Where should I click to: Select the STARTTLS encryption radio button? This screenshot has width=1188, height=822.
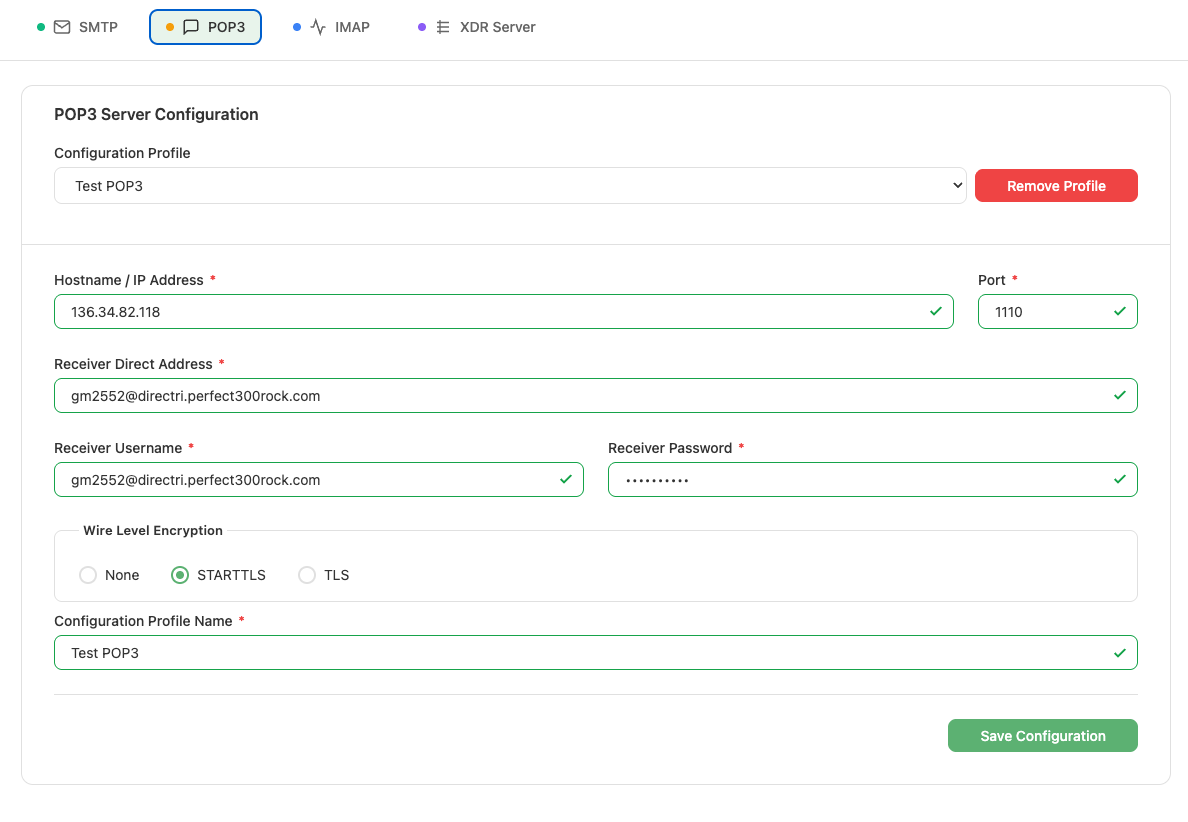[180, 575]
